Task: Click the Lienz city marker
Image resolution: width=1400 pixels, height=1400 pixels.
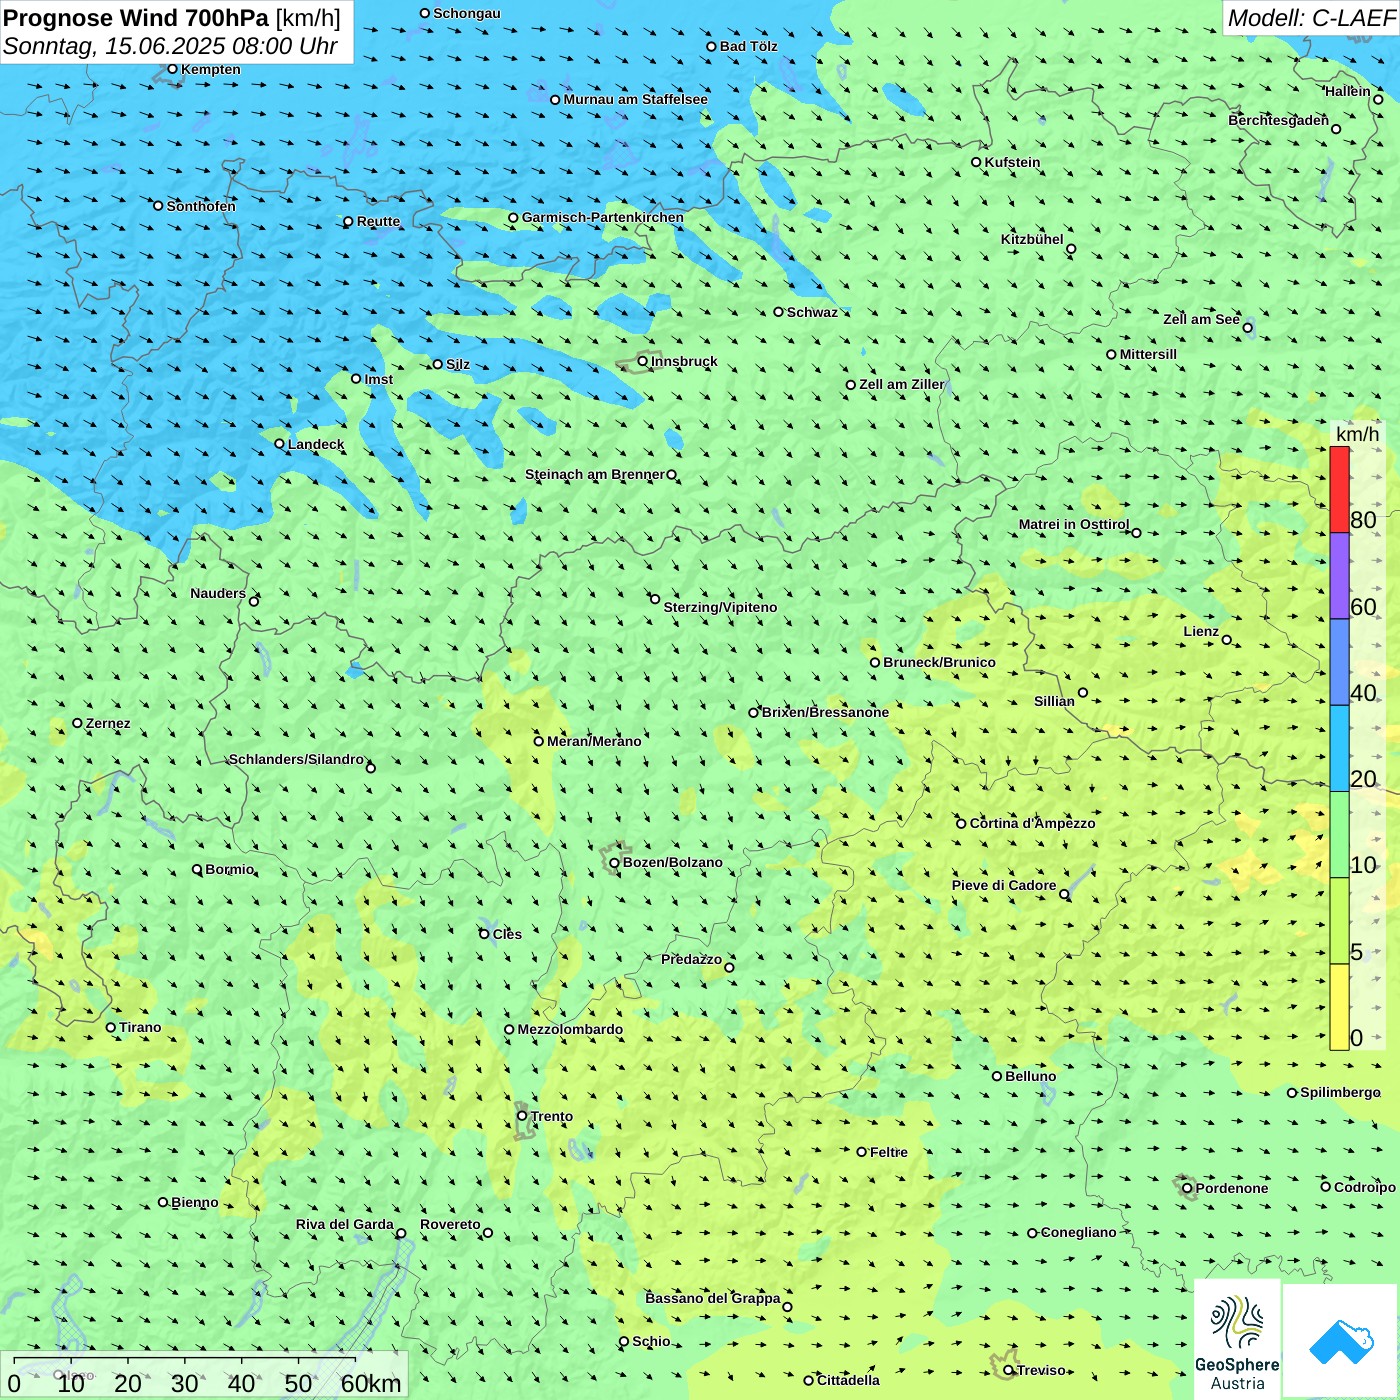Action: [1227, 640]
